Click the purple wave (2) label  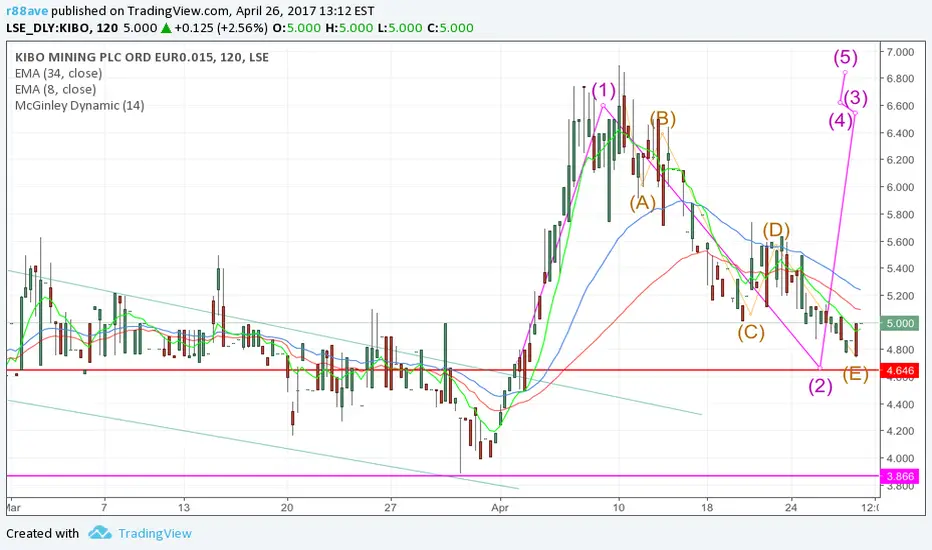[820, 386]
